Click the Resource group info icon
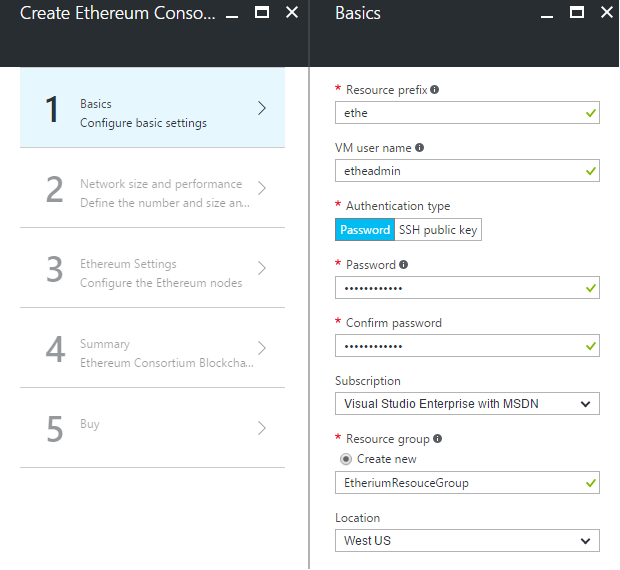The width and height of the screenshot is (620, 570). pyautogui.click(x=437, y=439)
